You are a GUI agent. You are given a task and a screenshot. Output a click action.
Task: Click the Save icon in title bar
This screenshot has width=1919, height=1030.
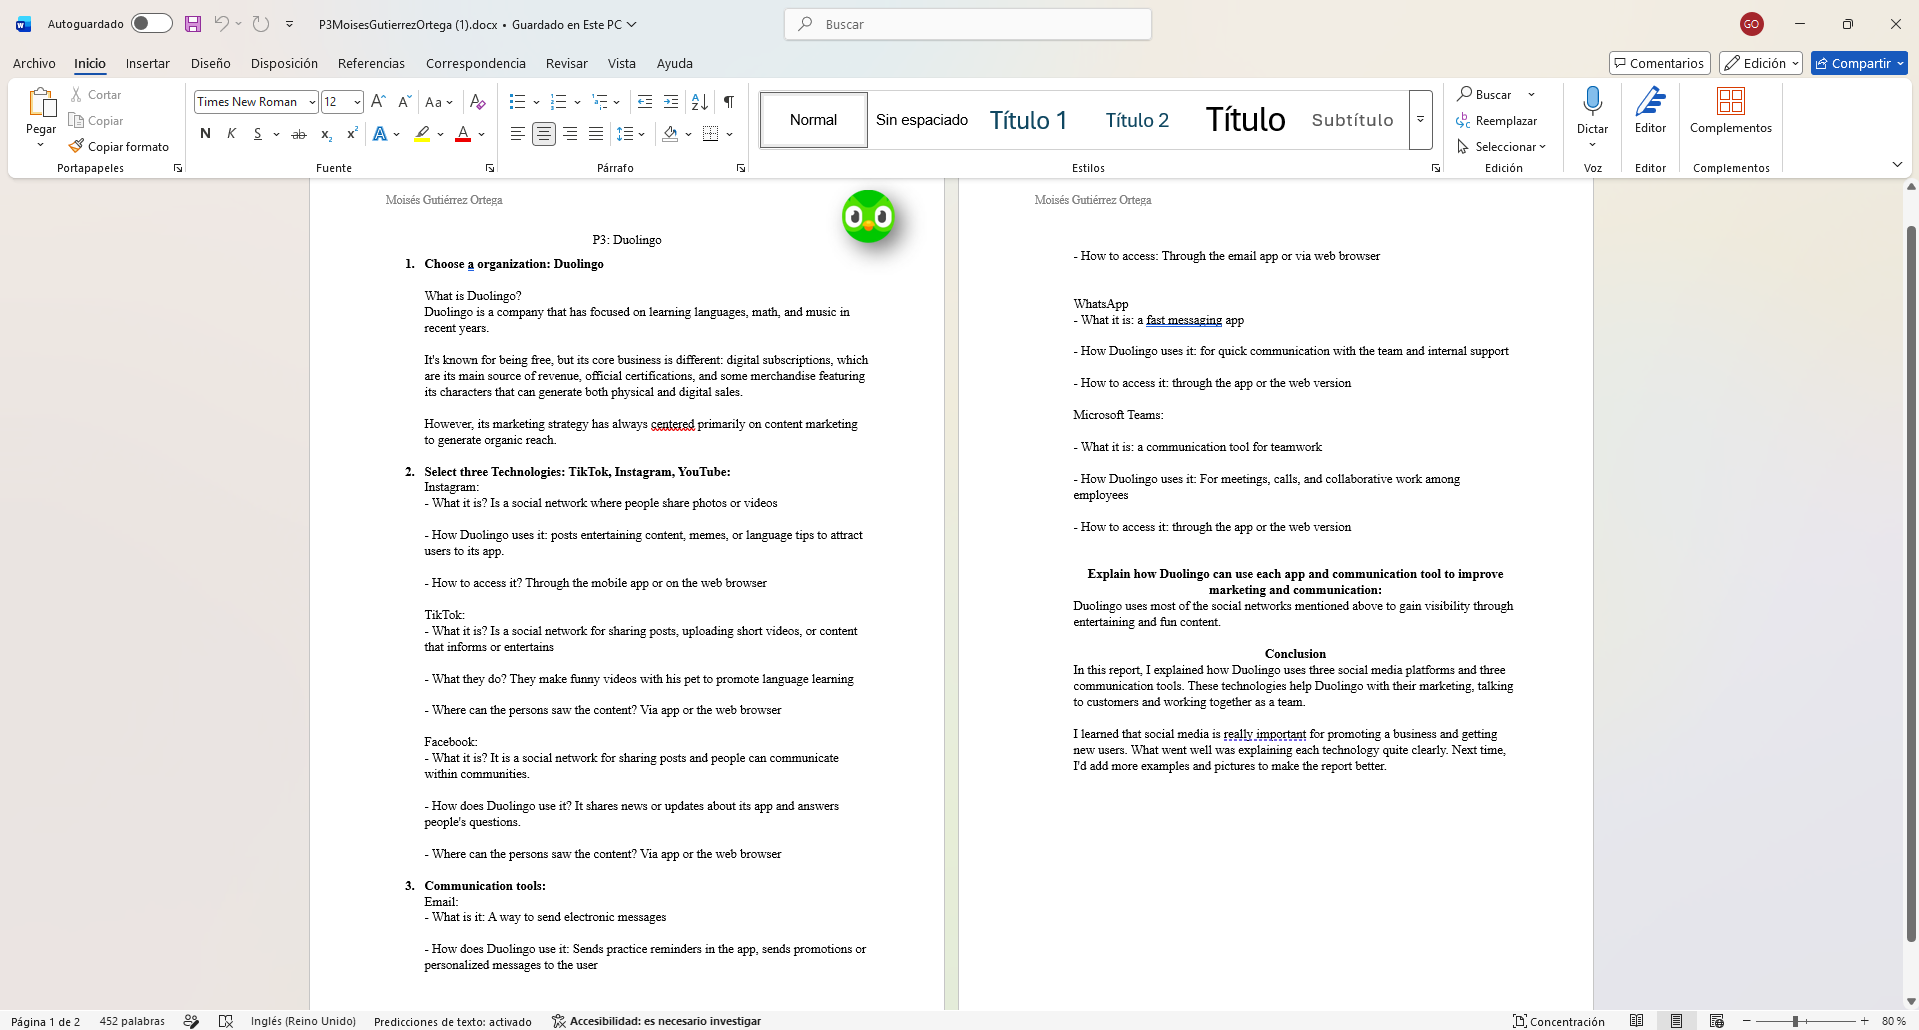coord(193,24)
